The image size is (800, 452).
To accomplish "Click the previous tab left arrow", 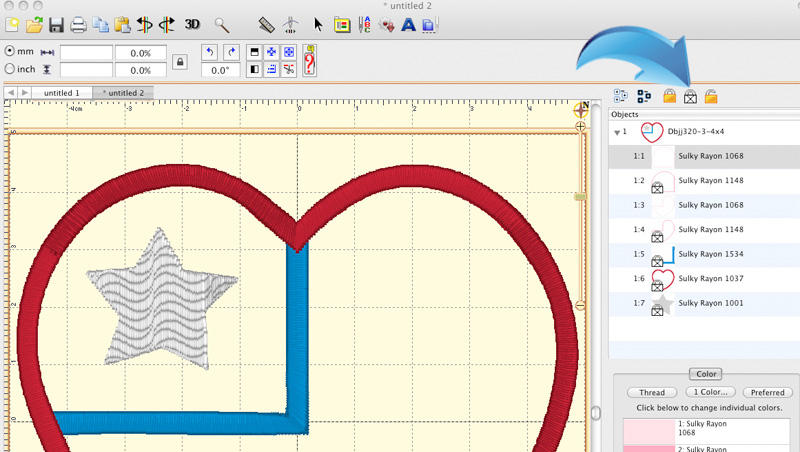I will tap(11, 92).
